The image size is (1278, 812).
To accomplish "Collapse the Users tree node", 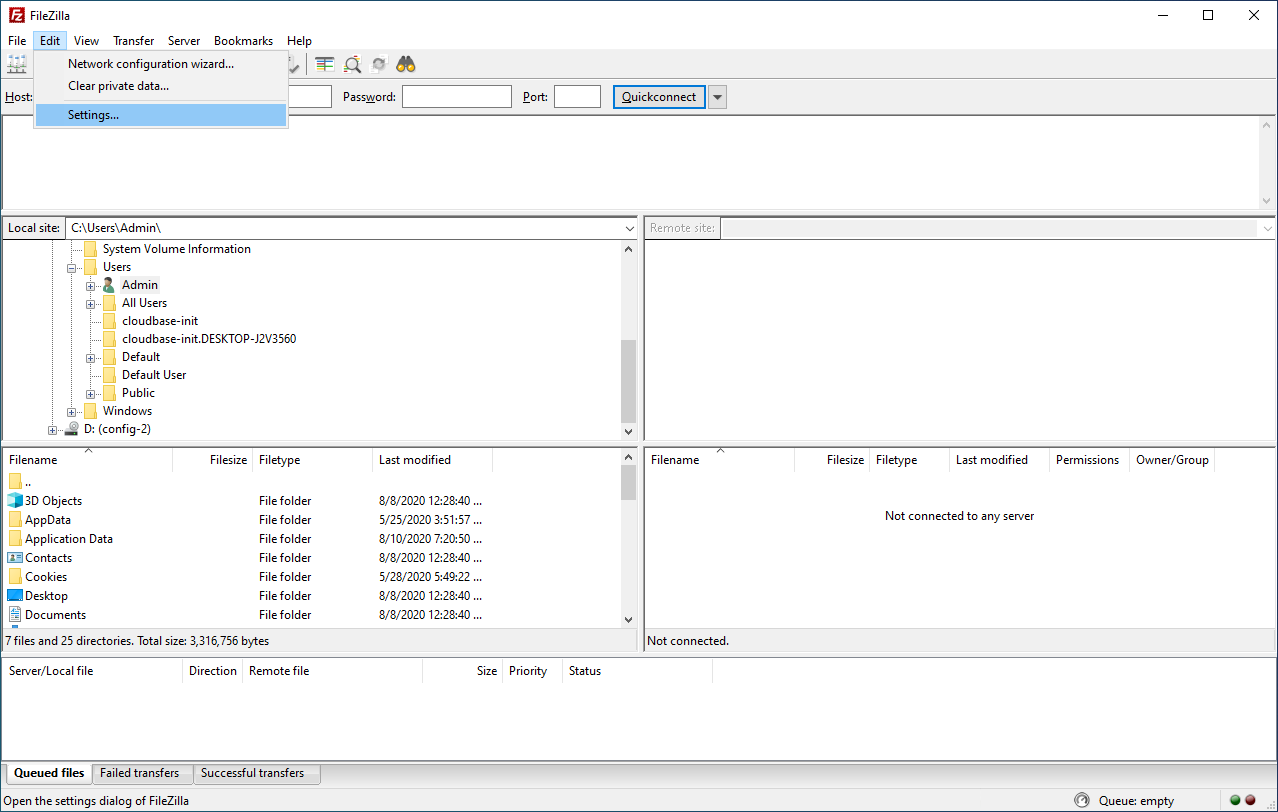I will tap(72, 268).
